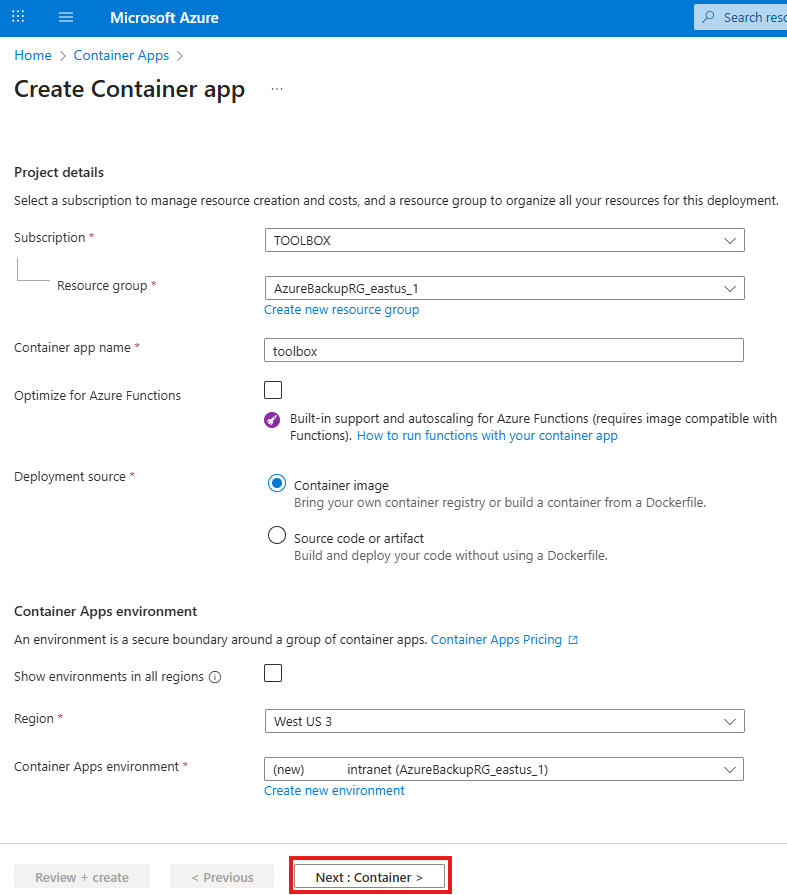Click the search magnifier icon
The width and height of the screenshot is (787, 895).
(x=709, y=17)
